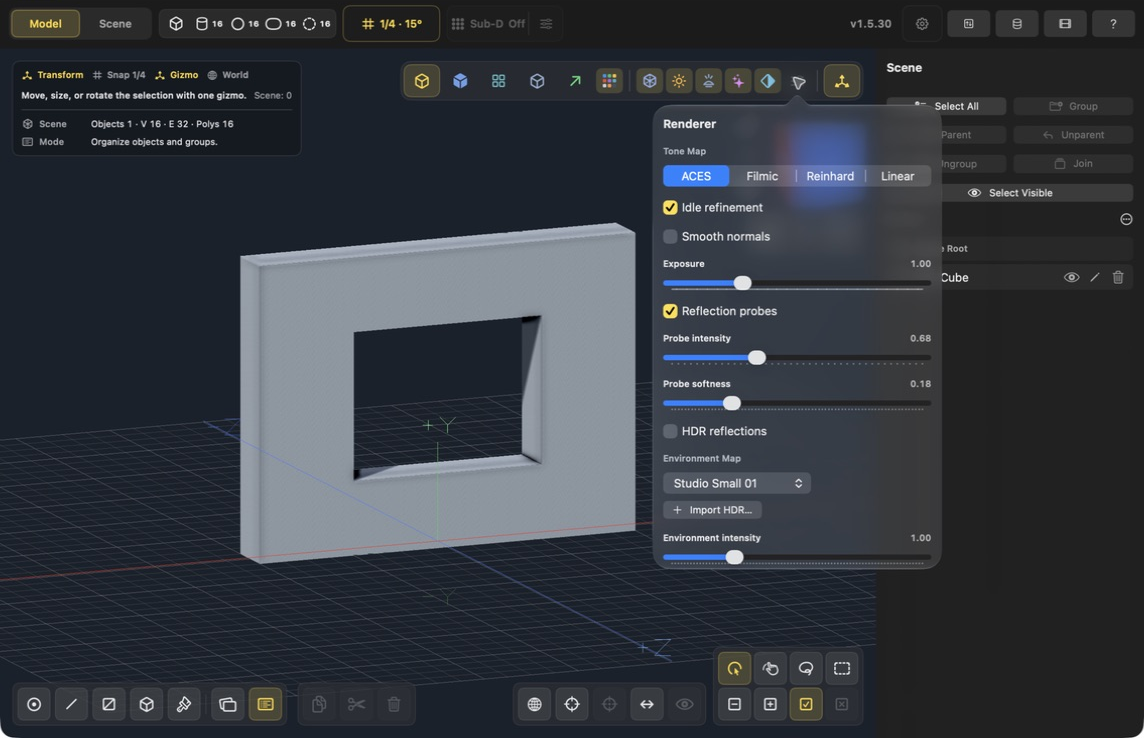This screenshot has height=738, width=1144.
Task: Click the scissors cut icon
Action: 356,704
